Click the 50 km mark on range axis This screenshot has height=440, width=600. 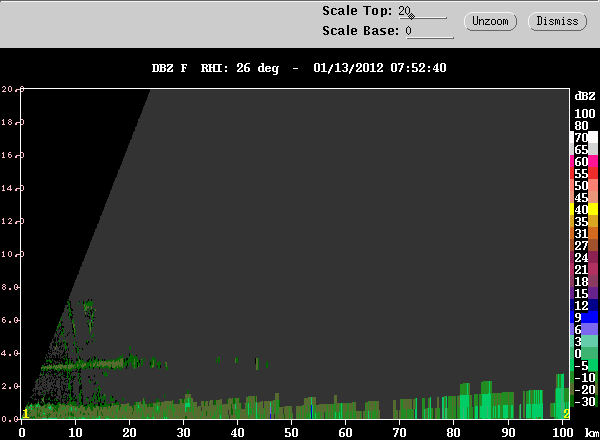tap(292, 432)
